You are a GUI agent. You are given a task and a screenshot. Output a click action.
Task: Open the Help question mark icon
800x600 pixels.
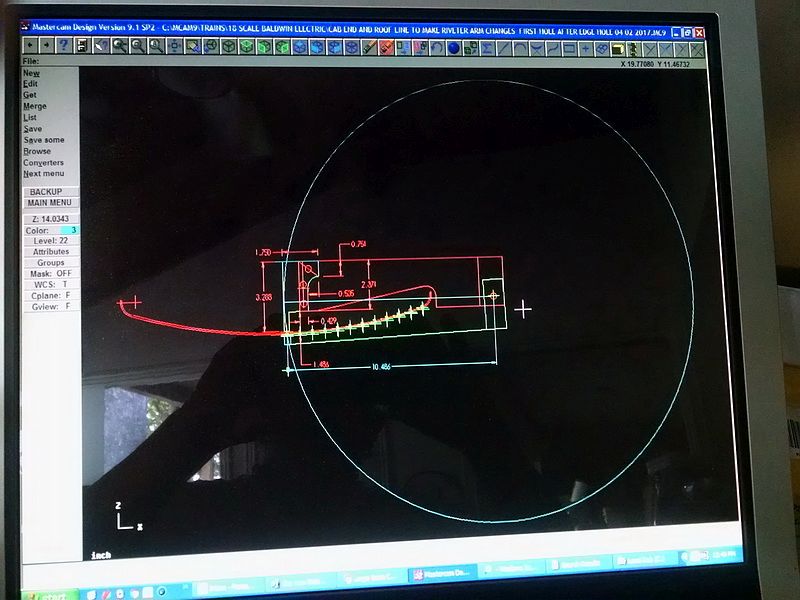64,45
